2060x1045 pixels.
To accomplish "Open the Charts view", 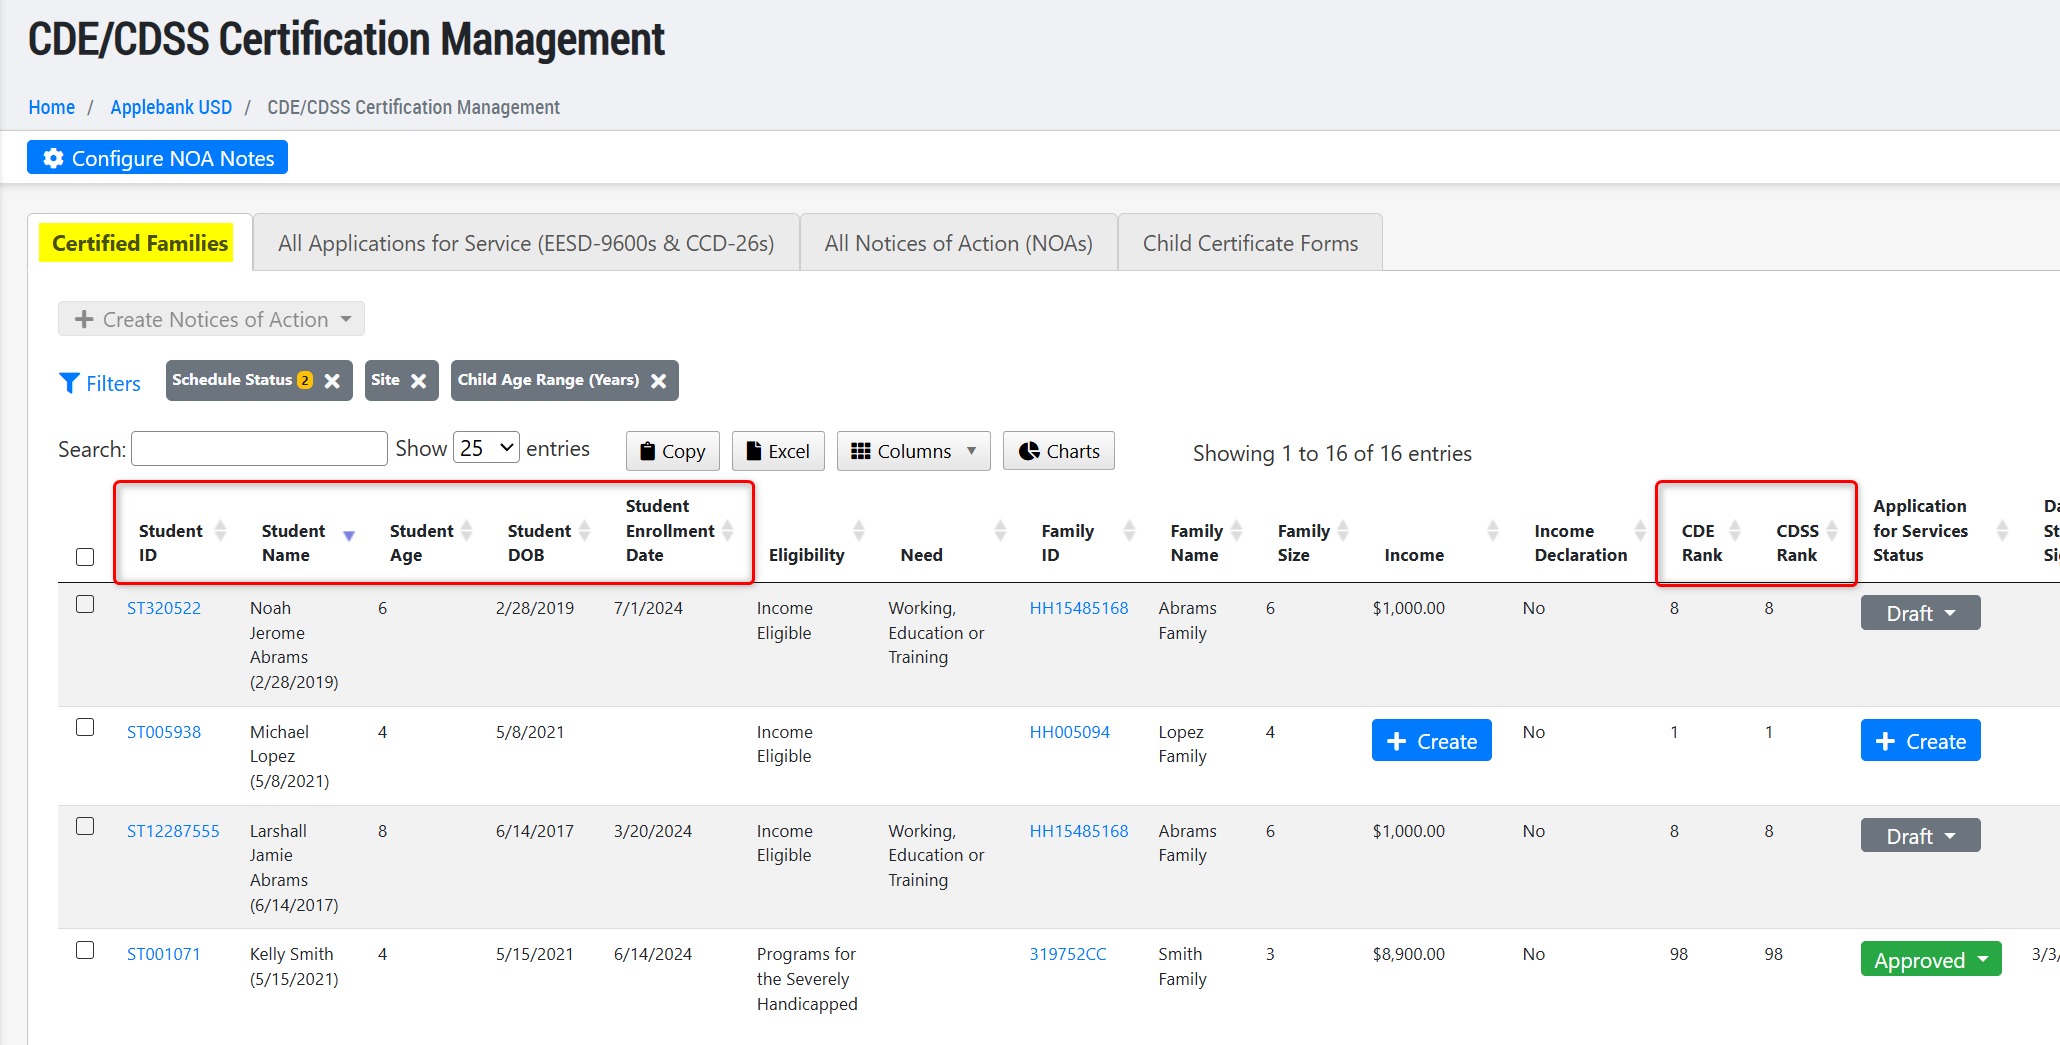I will click(1058, 451).
